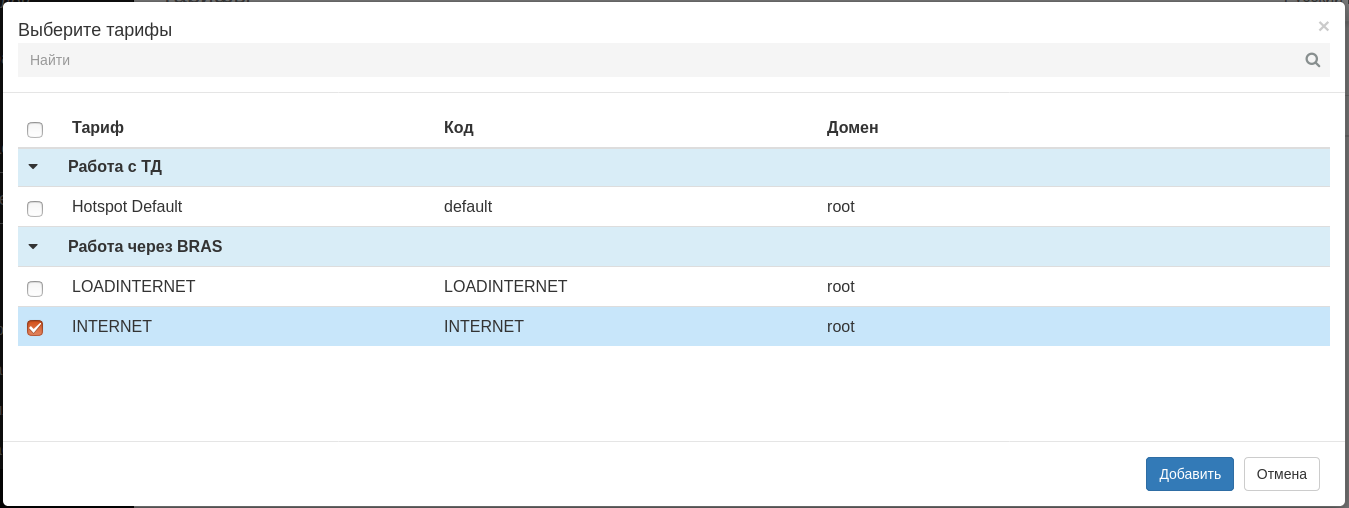The width and height of the screenshot is (1349, 508).
Task: Click the Работа с ТД group label
Action: [x=115, y=167]
